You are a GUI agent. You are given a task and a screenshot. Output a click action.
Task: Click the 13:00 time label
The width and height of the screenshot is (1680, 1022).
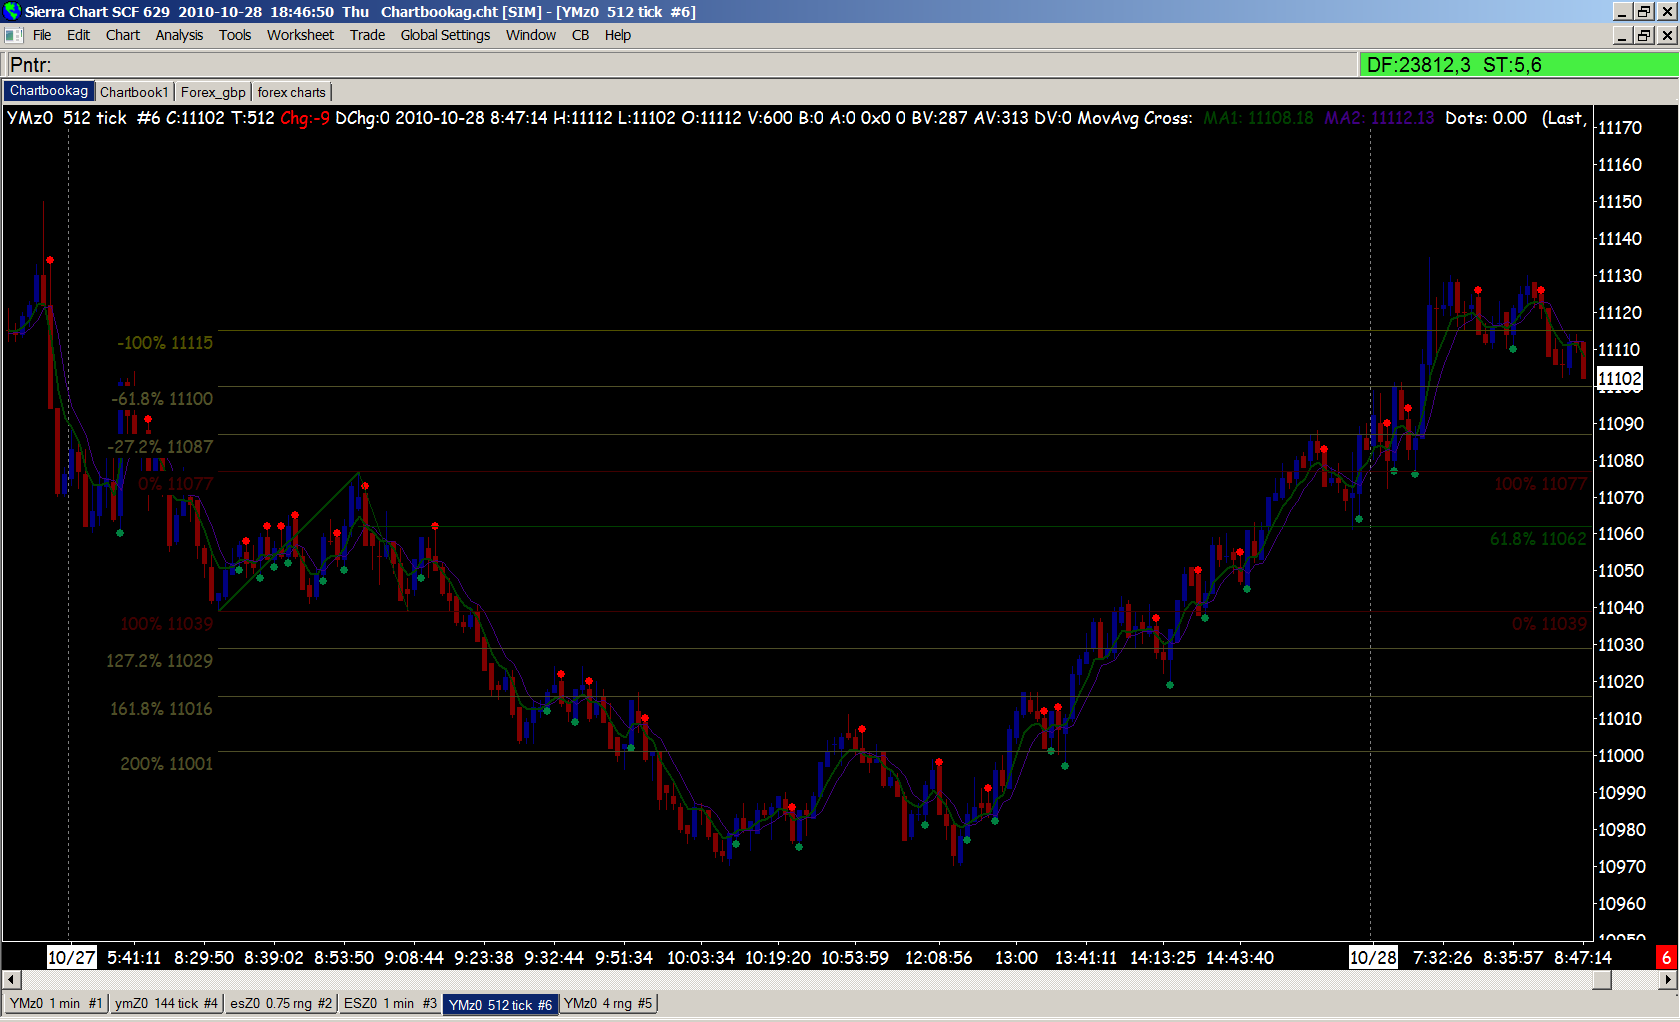(x=1016, y=958)
